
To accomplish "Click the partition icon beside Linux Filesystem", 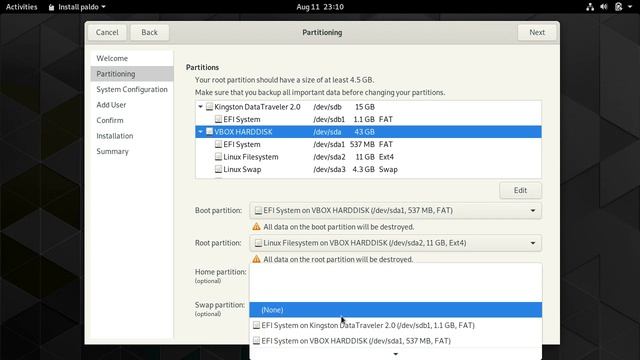I will [218, 157].
